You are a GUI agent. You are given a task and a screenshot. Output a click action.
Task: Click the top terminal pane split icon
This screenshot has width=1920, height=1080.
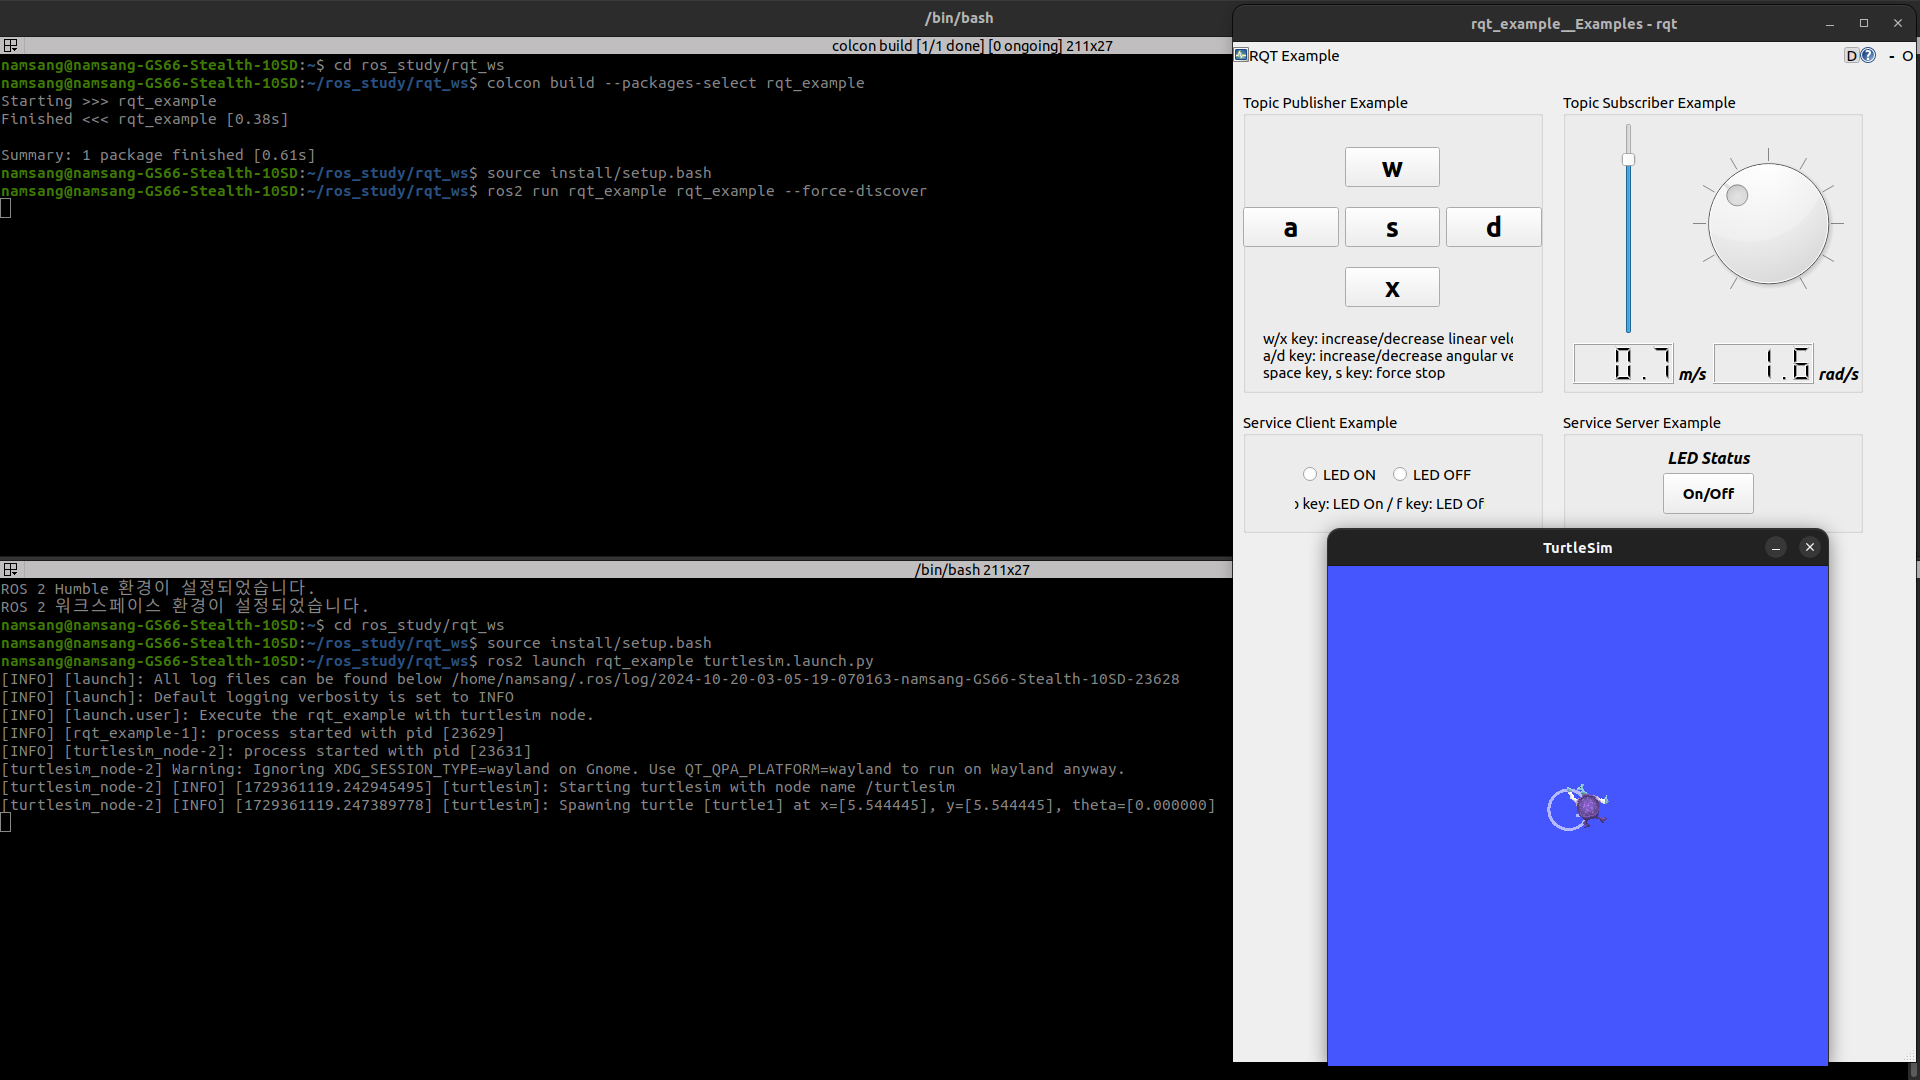(10, 46)
